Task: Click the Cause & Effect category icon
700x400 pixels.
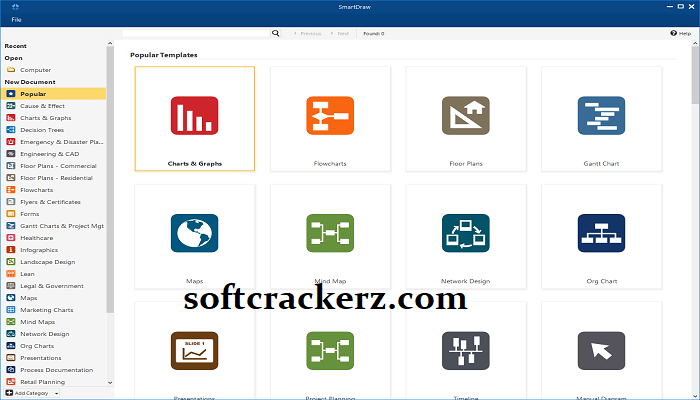Action: [11, 106]
